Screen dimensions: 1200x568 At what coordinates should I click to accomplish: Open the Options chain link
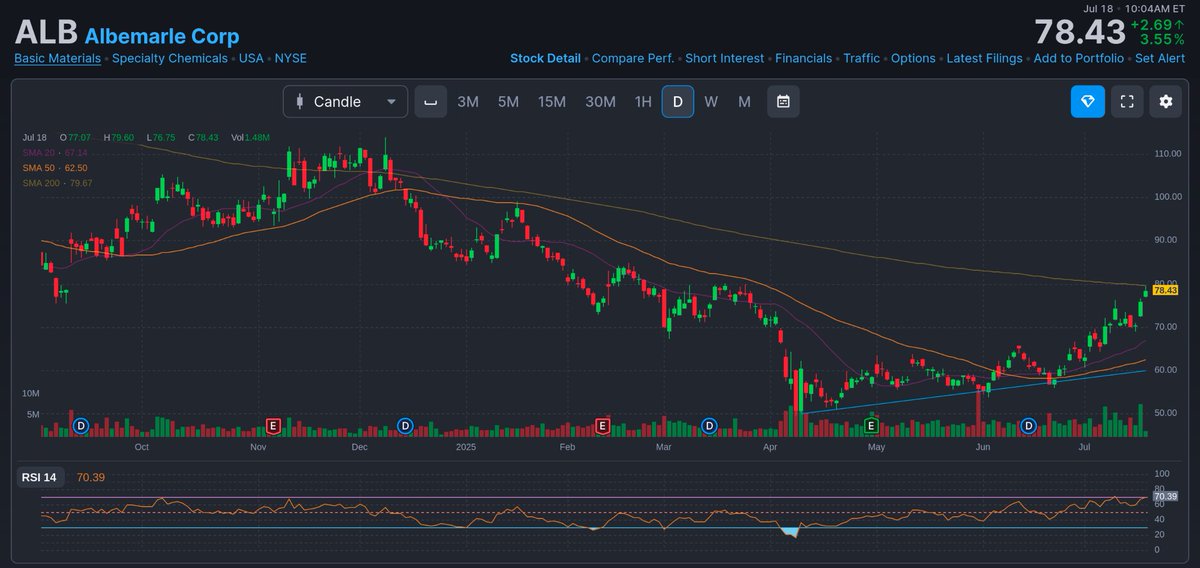[x=913, y=58]
